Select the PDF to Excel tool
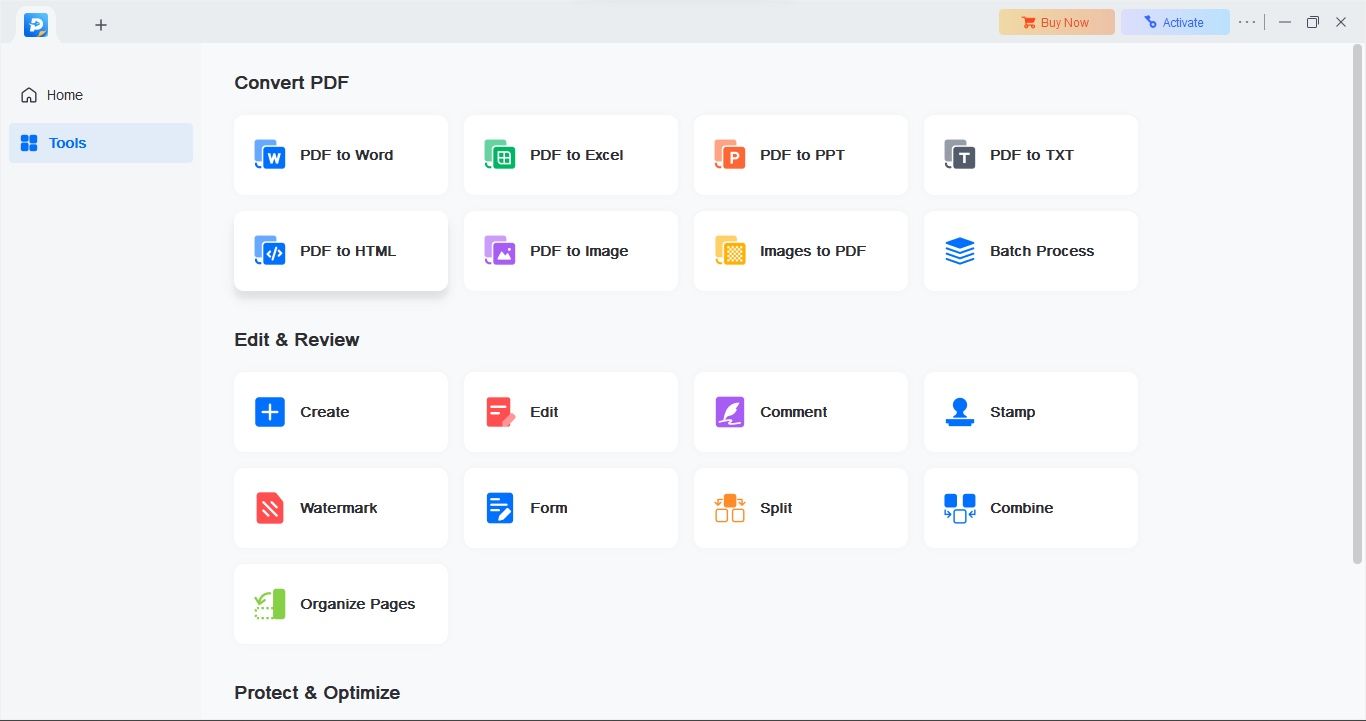The height and width of the screenshot is (721, 1366). pos(570,155)
